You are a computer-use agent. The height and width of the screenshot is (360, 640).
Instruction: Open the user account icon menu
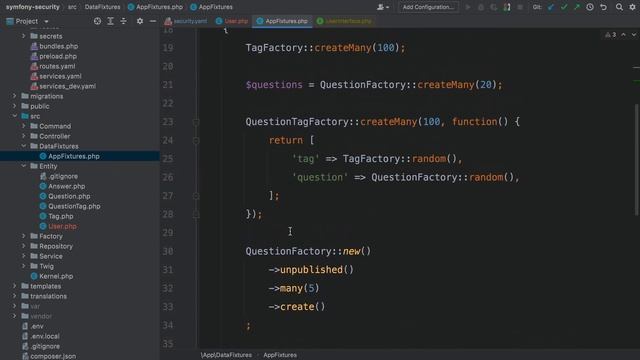tap(382, 7)
